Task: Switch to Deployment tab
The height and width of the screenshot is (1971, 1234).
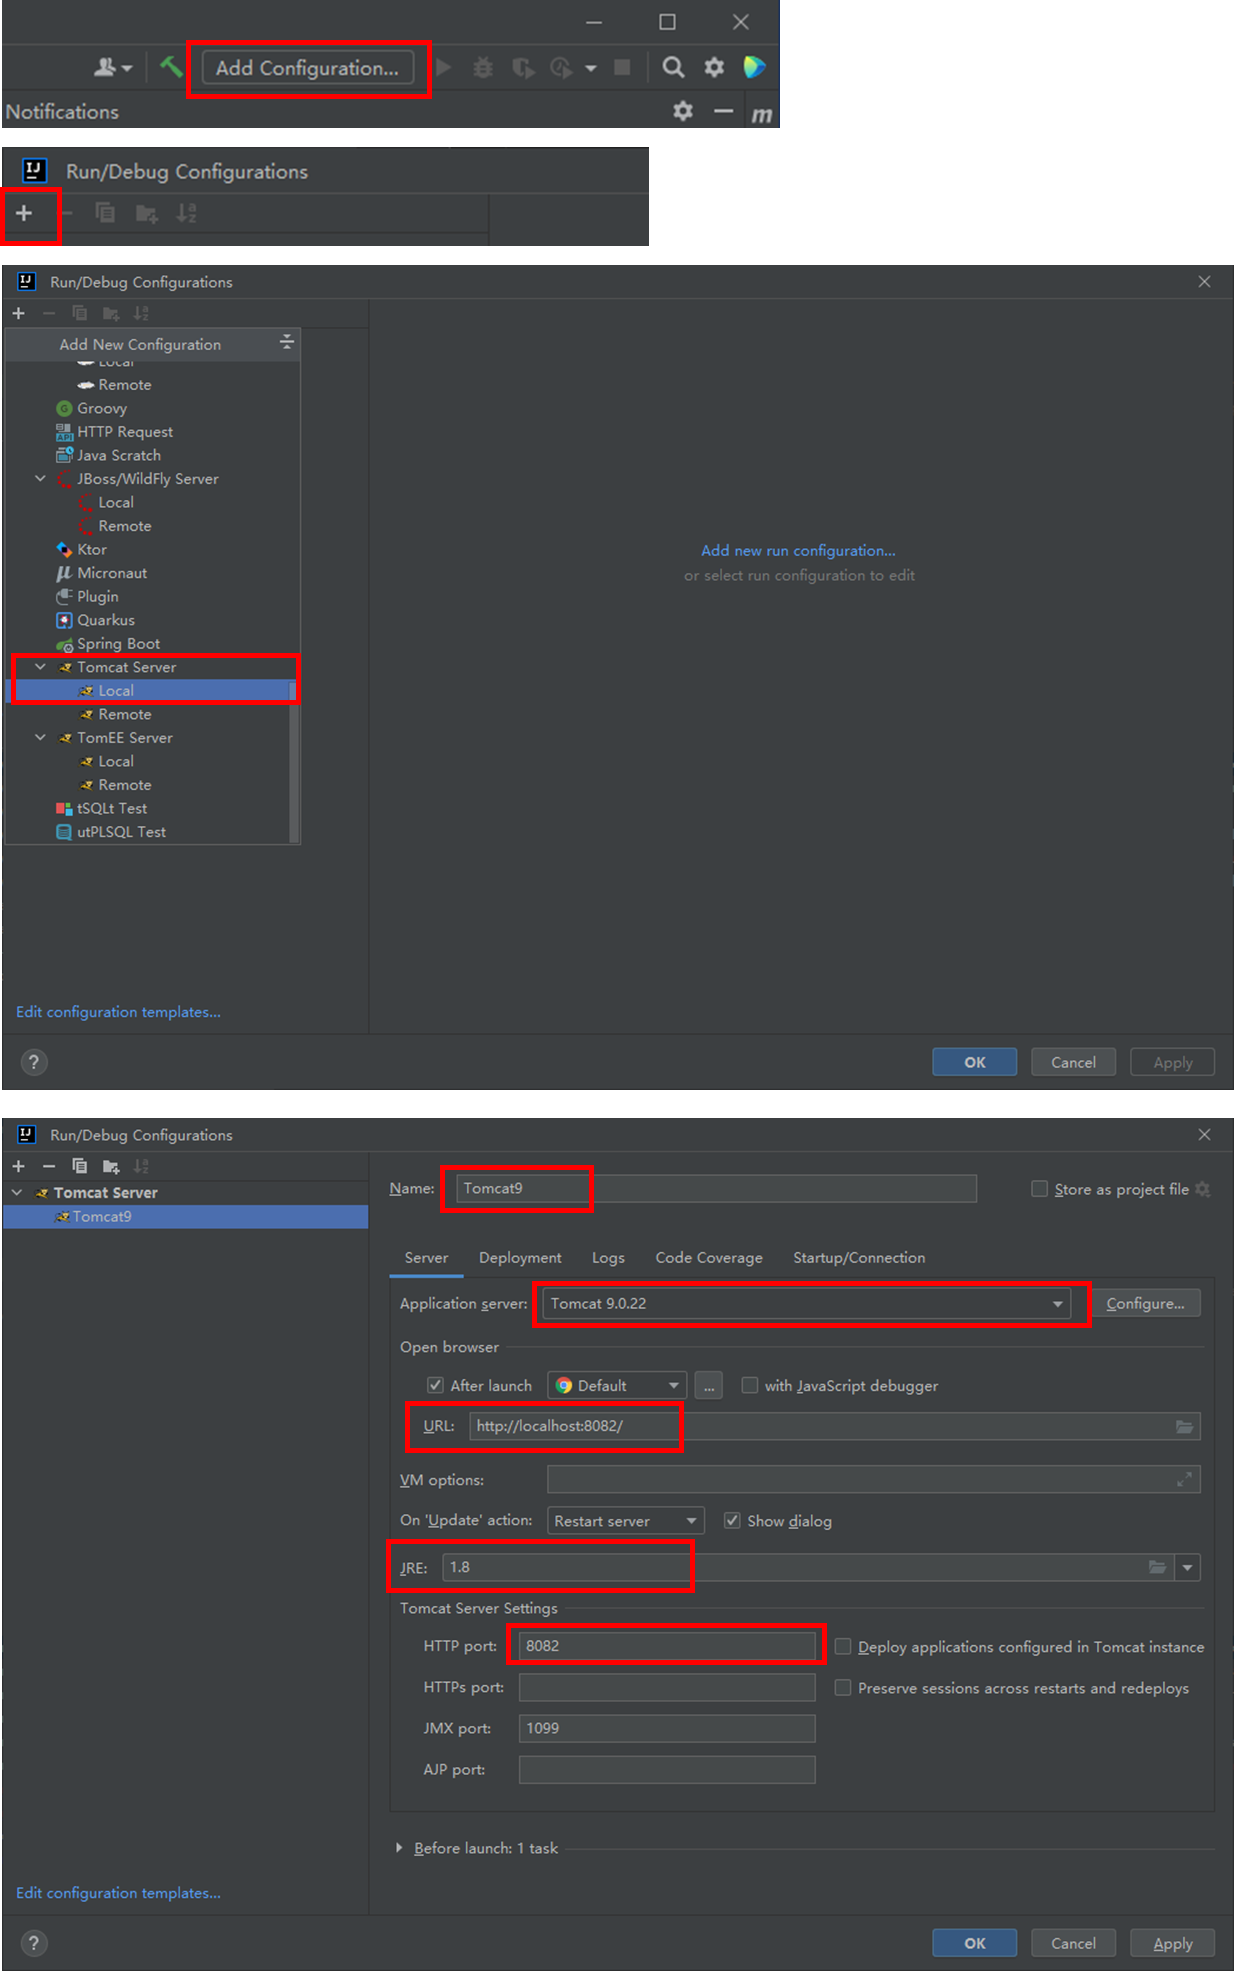Action: pyautogui.click(x=520, y=1257)
